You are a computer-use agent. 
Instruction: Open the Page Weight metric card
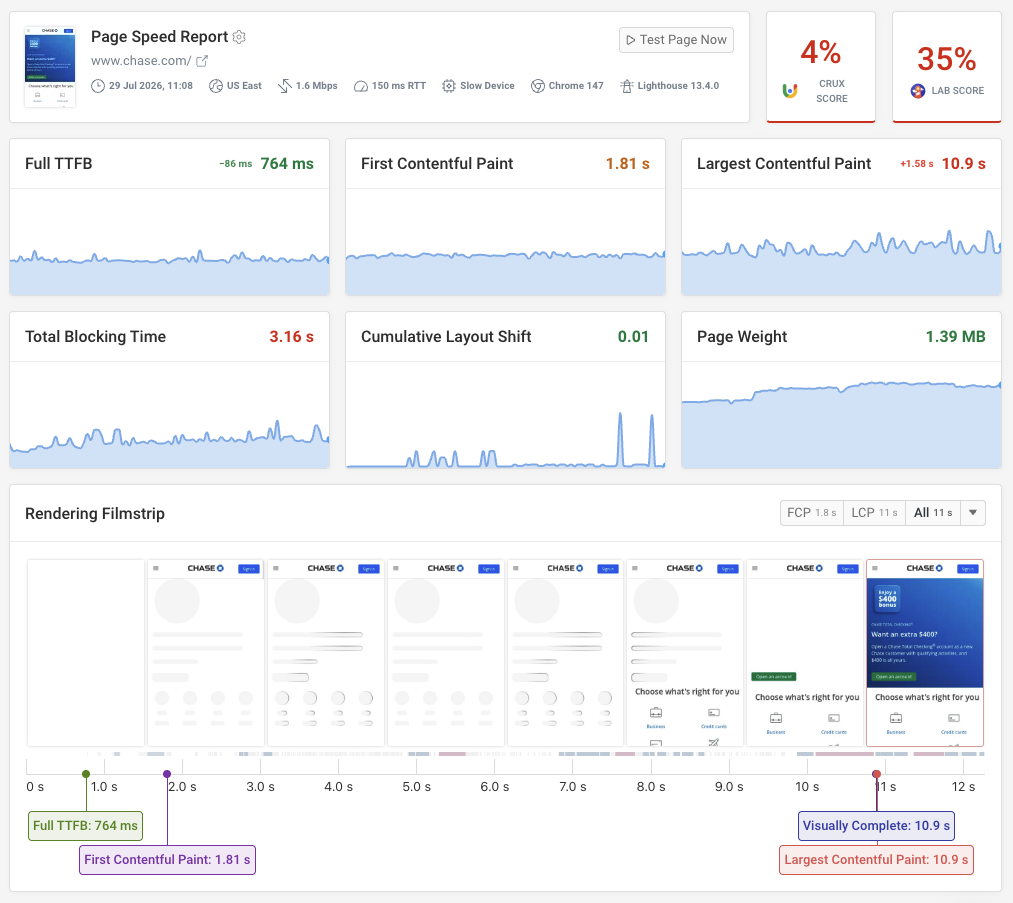[841, 390]
